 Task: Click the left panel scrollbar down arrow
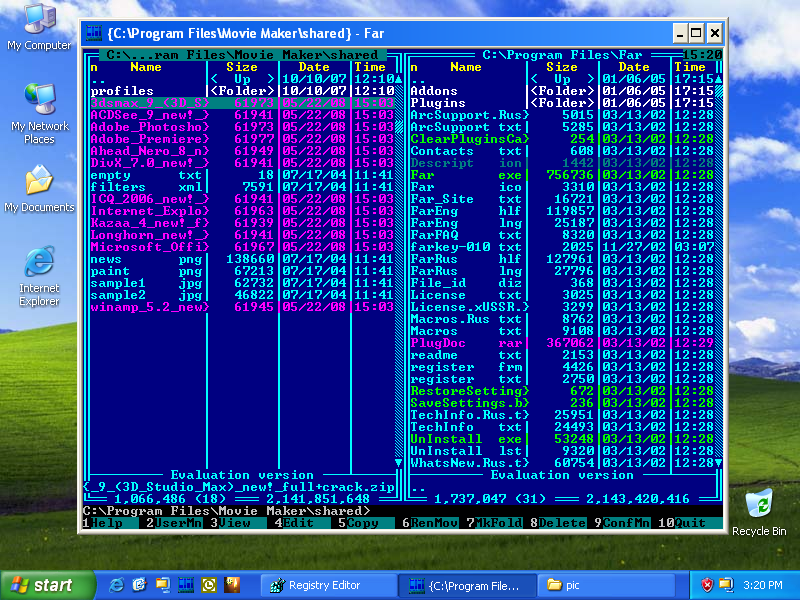[x=398, y=463]
